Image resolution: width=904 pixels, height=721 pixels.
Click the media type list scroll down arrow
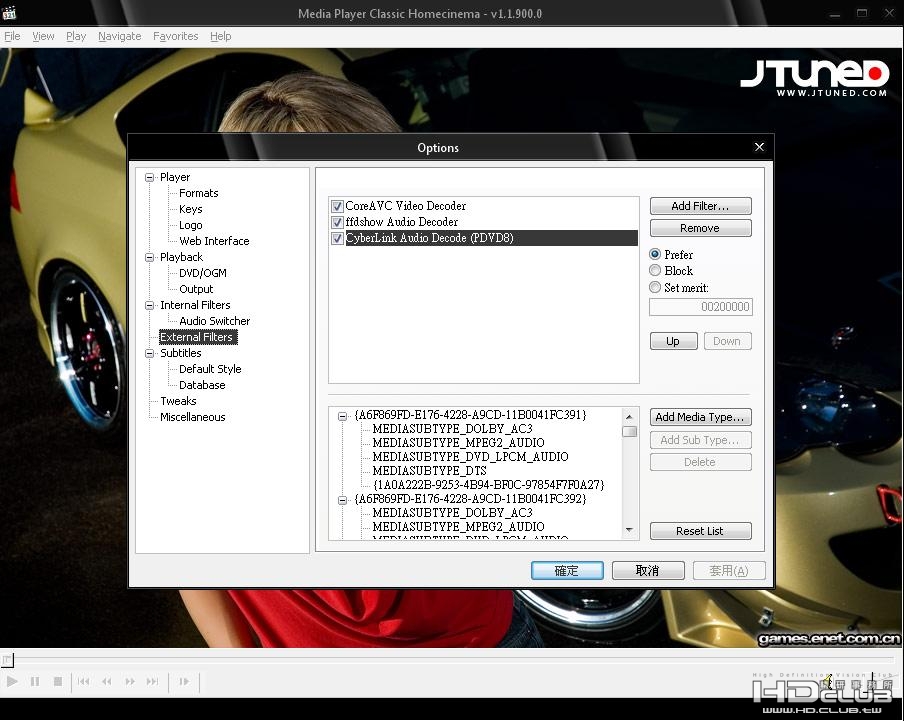(x=629, y=530)
